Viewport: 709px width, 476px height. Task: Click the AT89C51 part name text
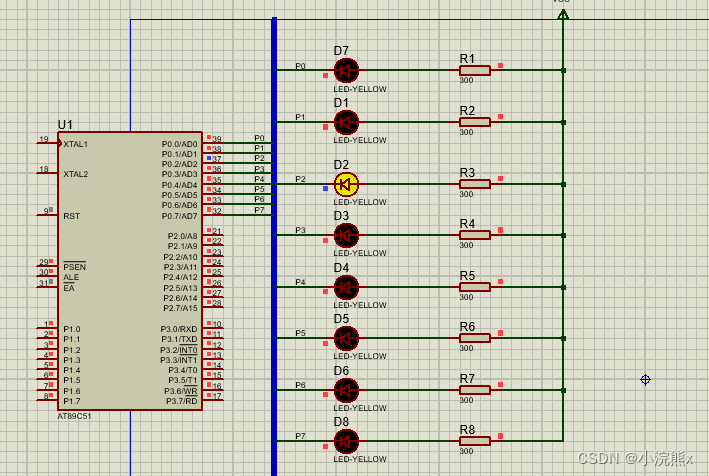pos(74,416)
